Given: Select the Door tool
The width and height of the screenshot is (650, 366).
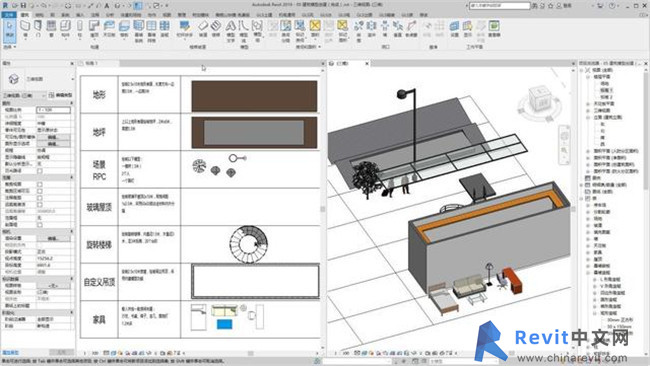Looking at the screenshot, I should [38, 29].
